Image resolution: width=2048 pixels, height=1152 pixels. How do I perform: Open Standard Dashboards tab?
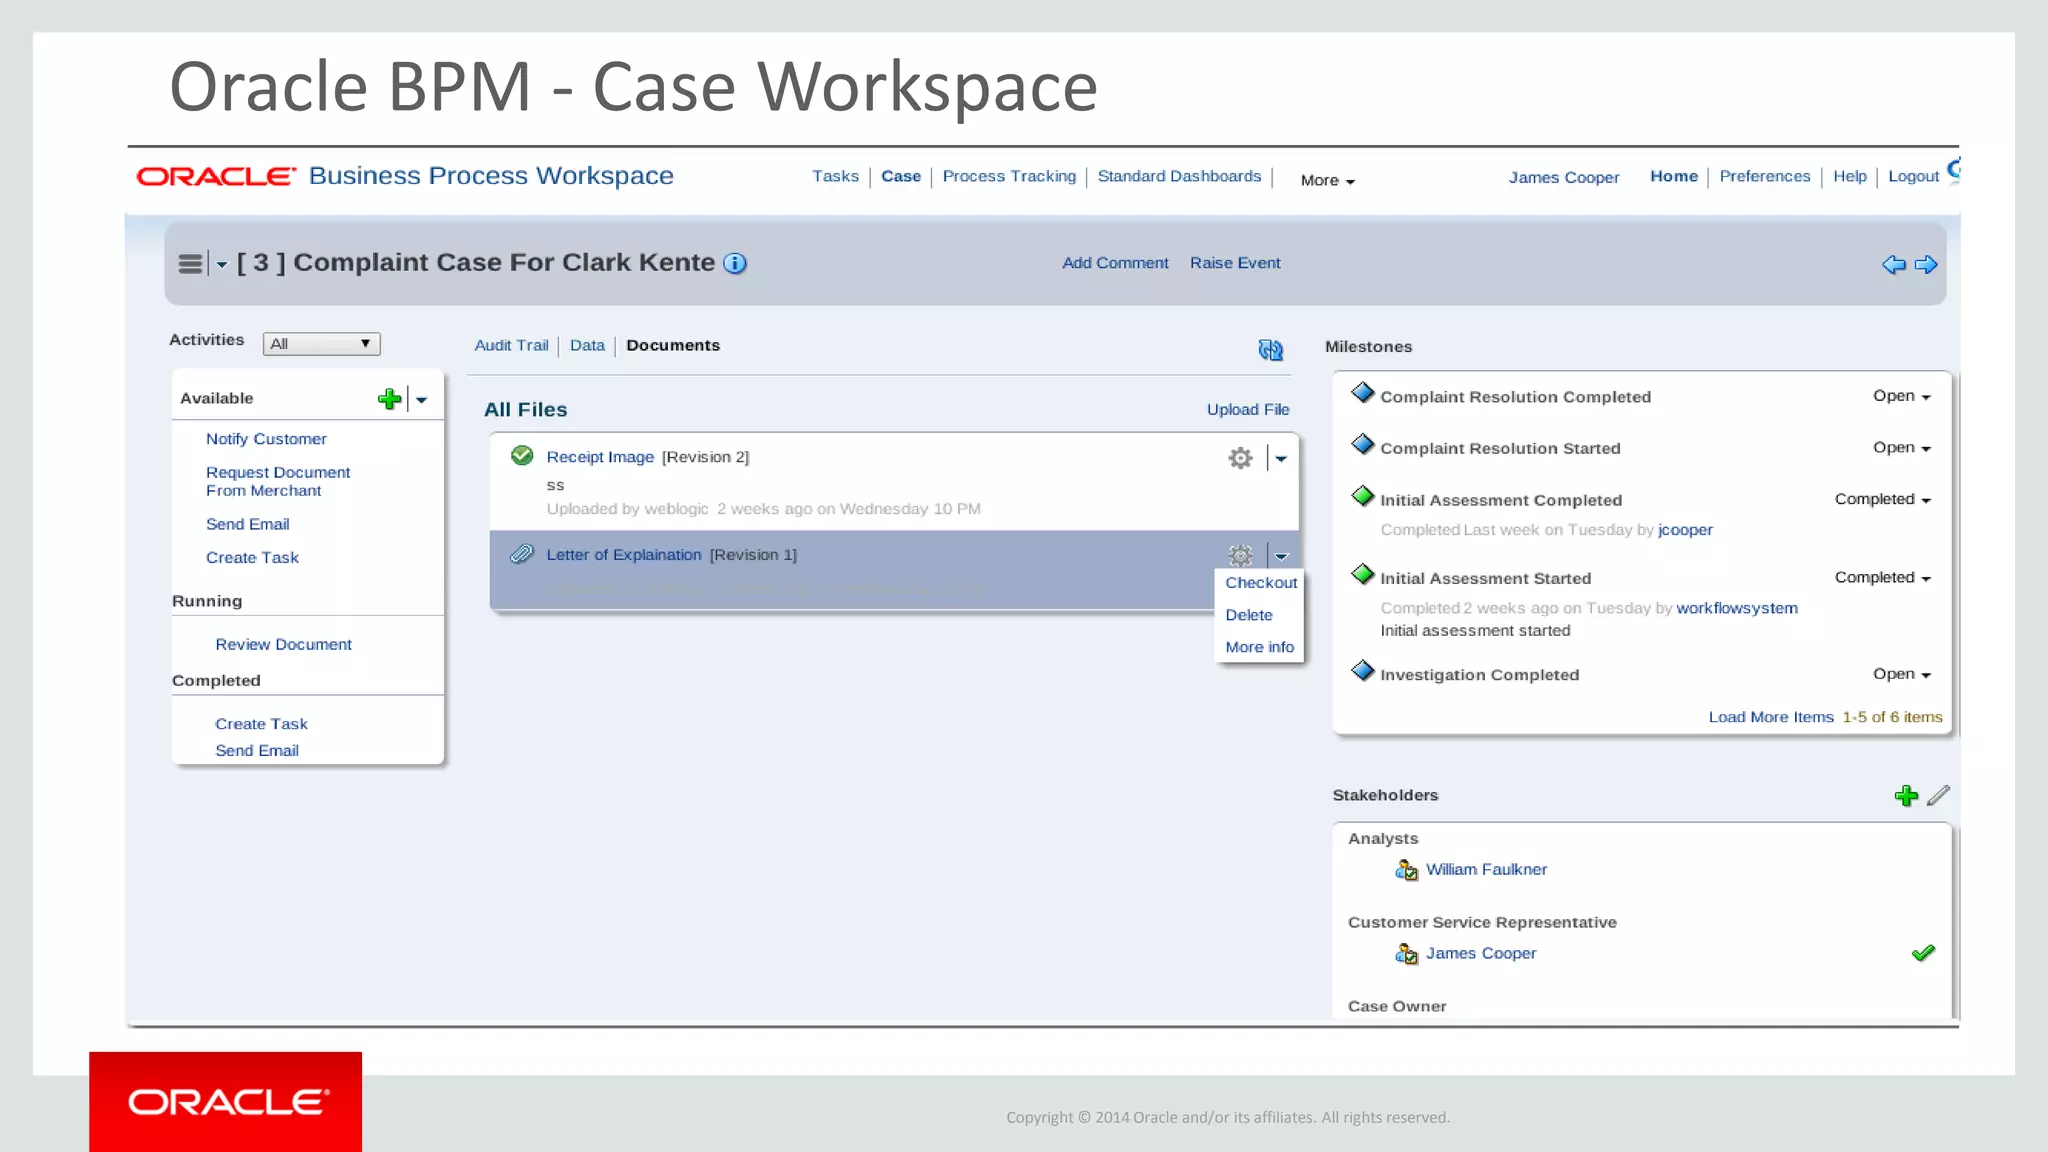(1179, 176)
